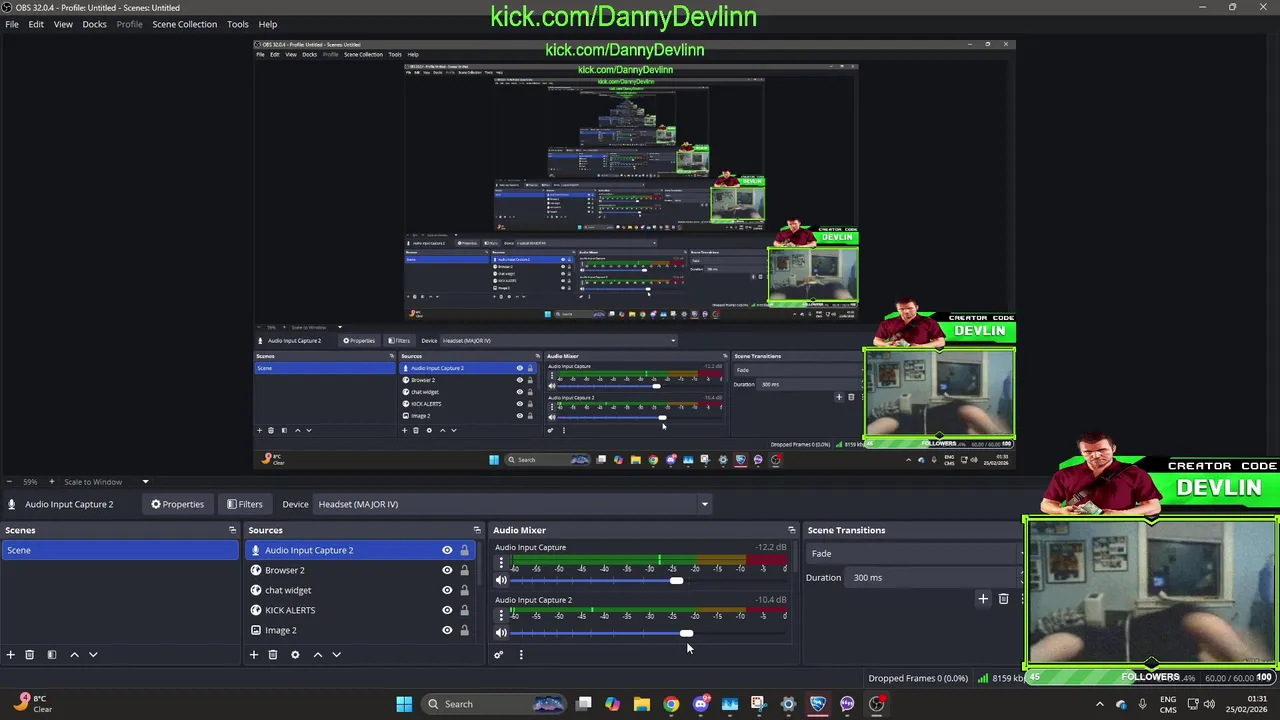Open source properties gear in the Sources toolbar

[x=295, y=655]
